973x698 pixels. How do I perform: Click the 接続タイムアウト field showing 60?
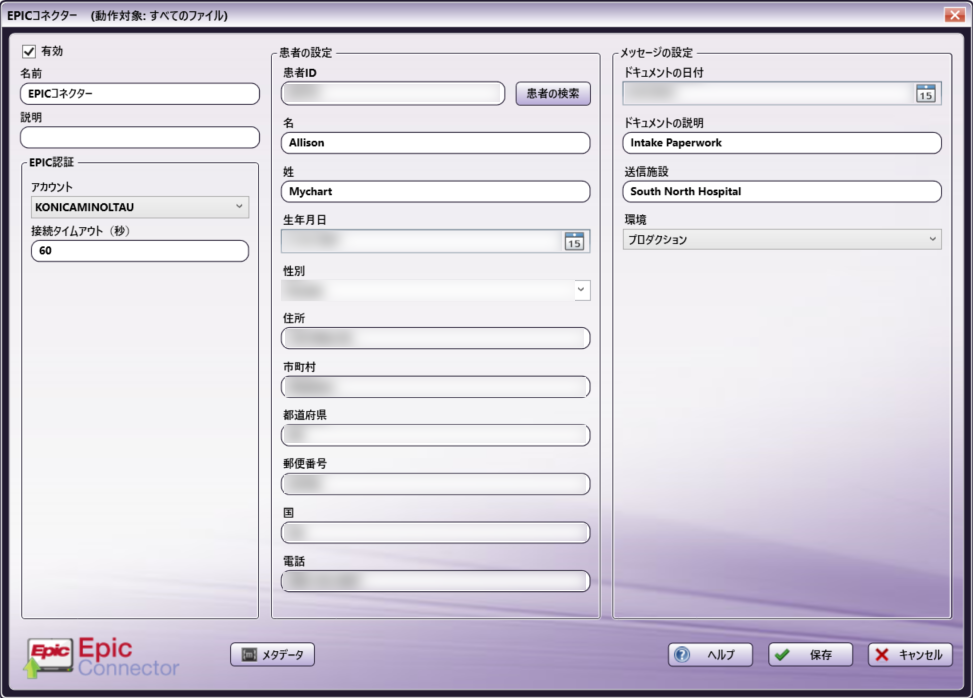140,251
